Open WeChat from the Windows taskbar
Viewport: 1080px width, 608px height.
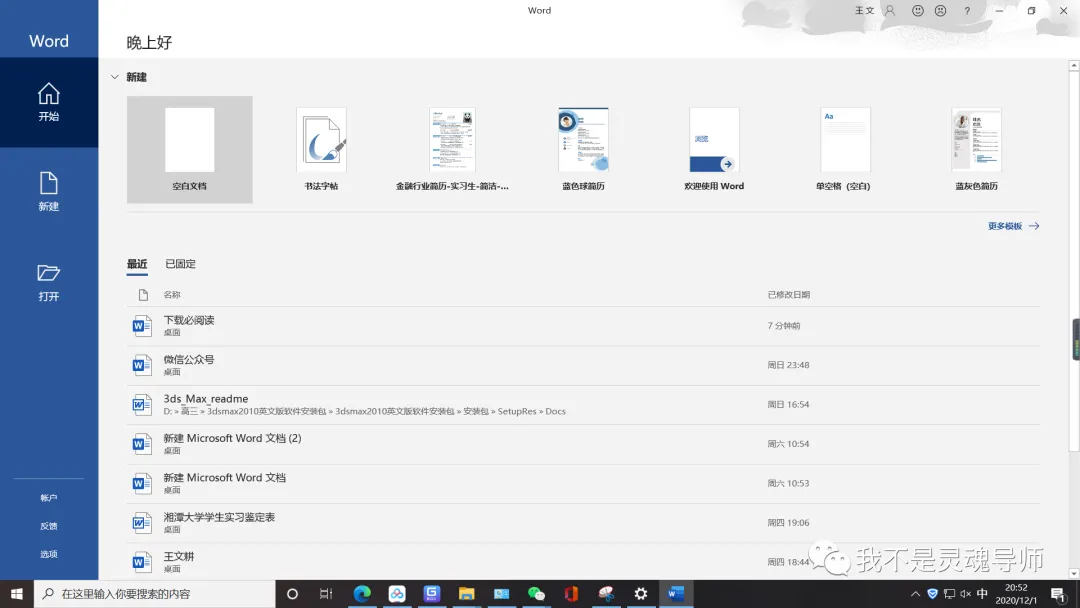pyautogui.click(x=536, y=594)
